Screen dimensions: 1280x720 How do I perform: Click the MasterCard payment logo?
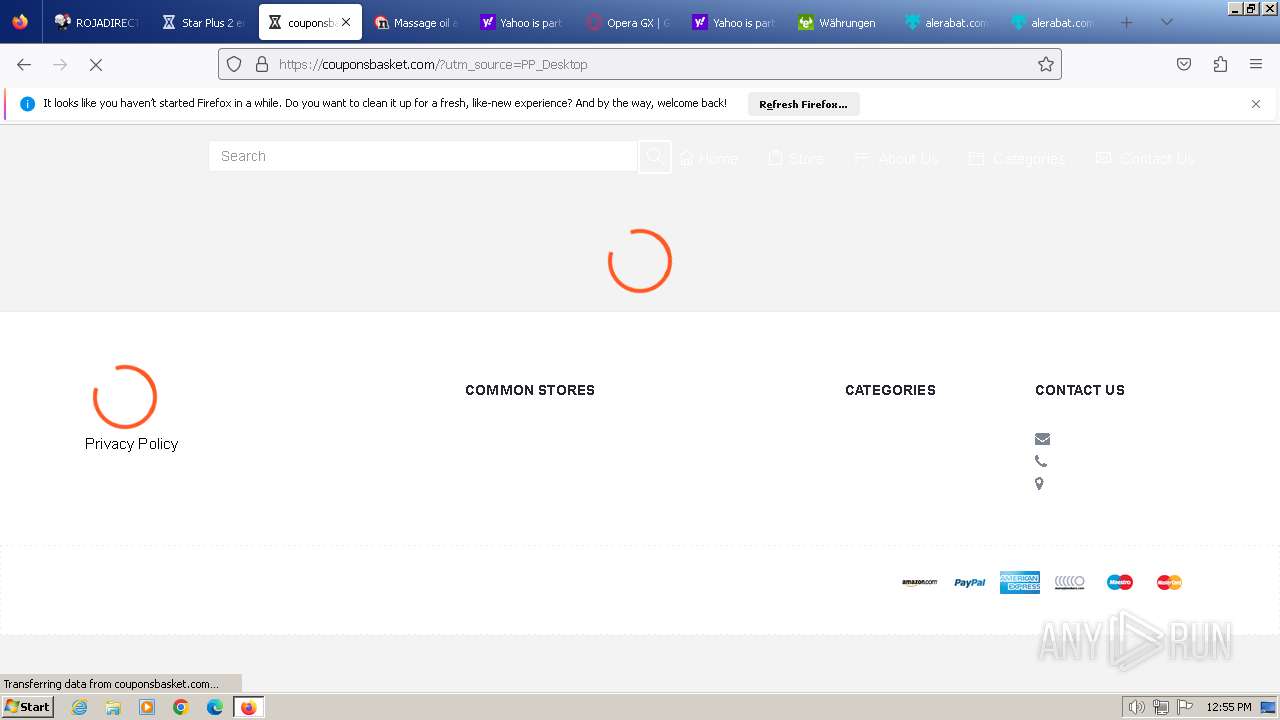coord(1170,582)
